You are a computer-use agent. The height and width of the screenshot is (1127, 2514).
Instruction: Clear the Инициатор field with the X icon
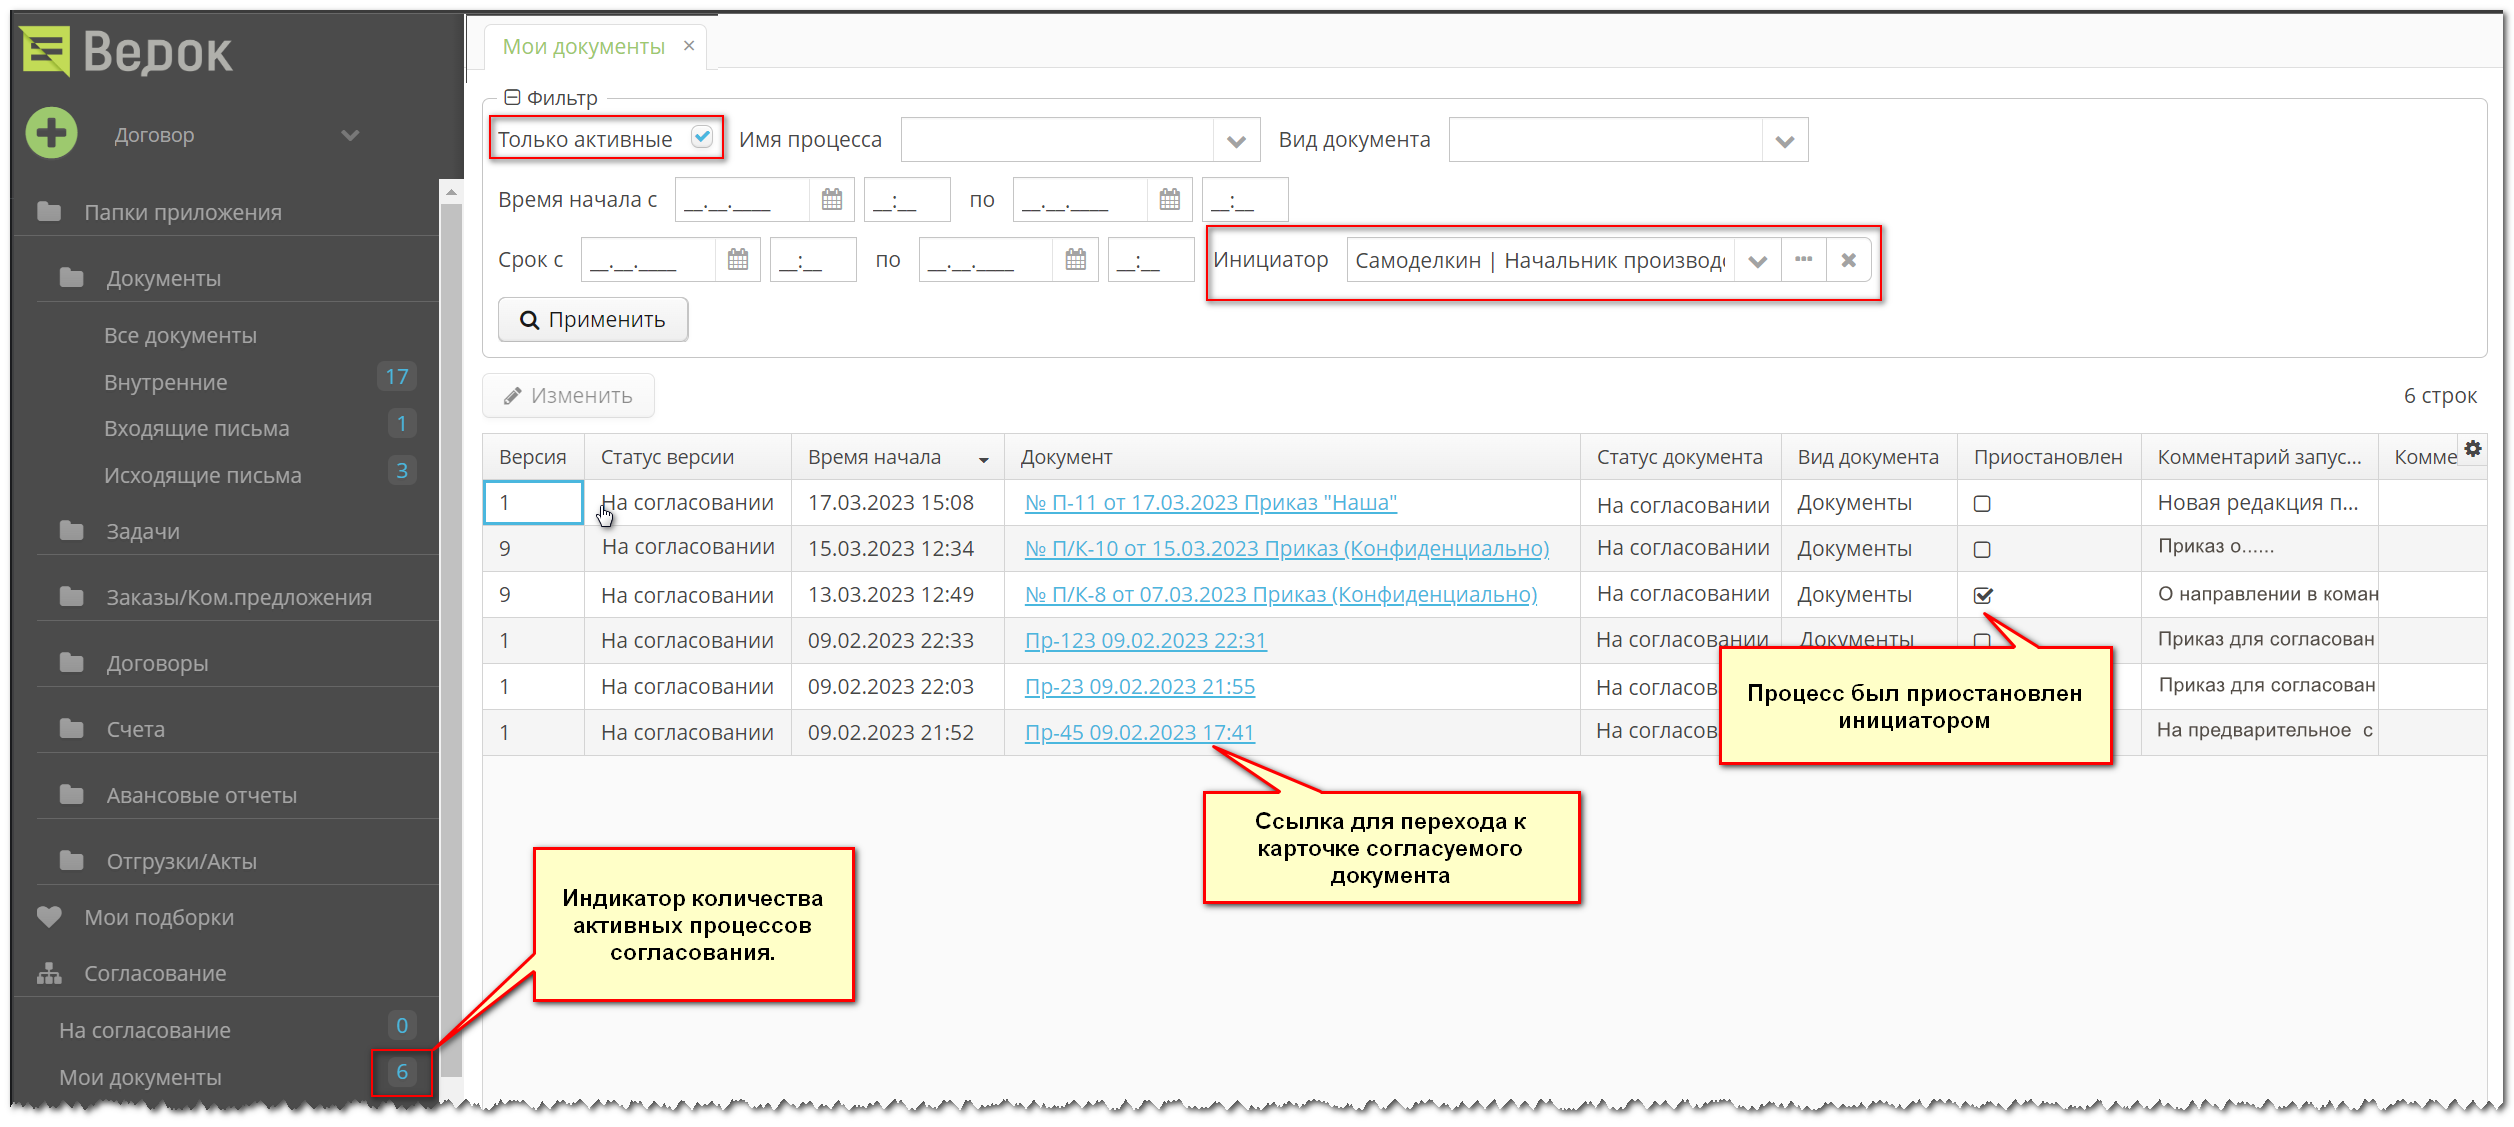[x=1848, y=260]
